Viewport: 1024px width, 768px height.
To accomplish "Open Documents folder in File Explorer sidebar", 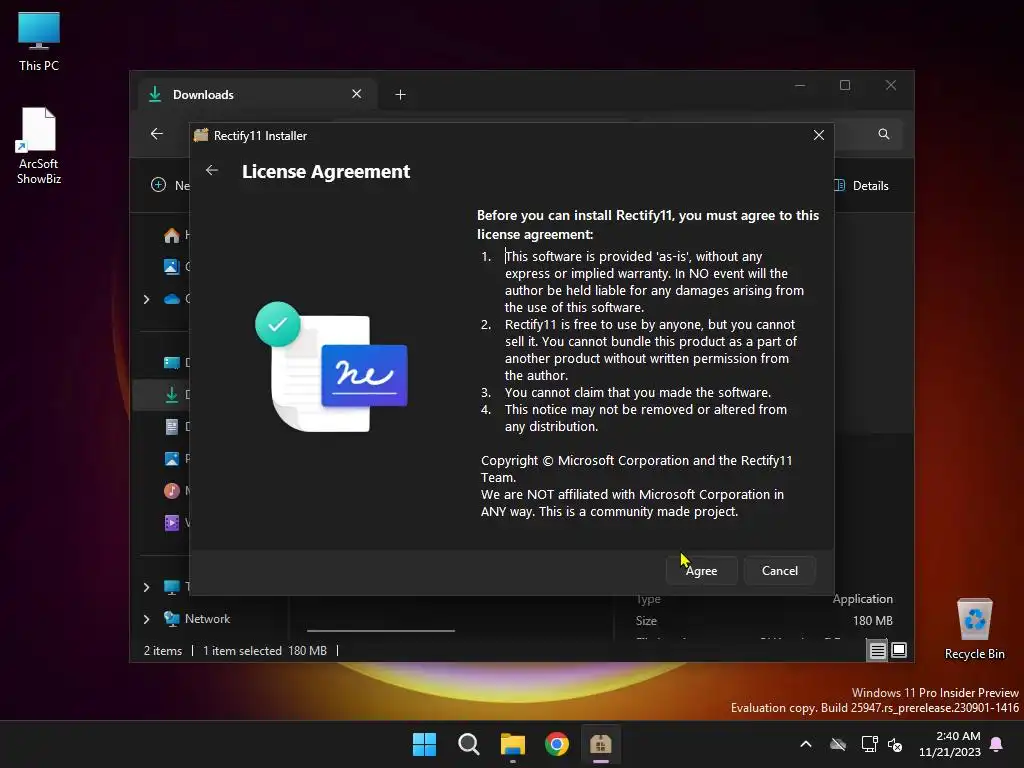I will (x=172, y=426).
